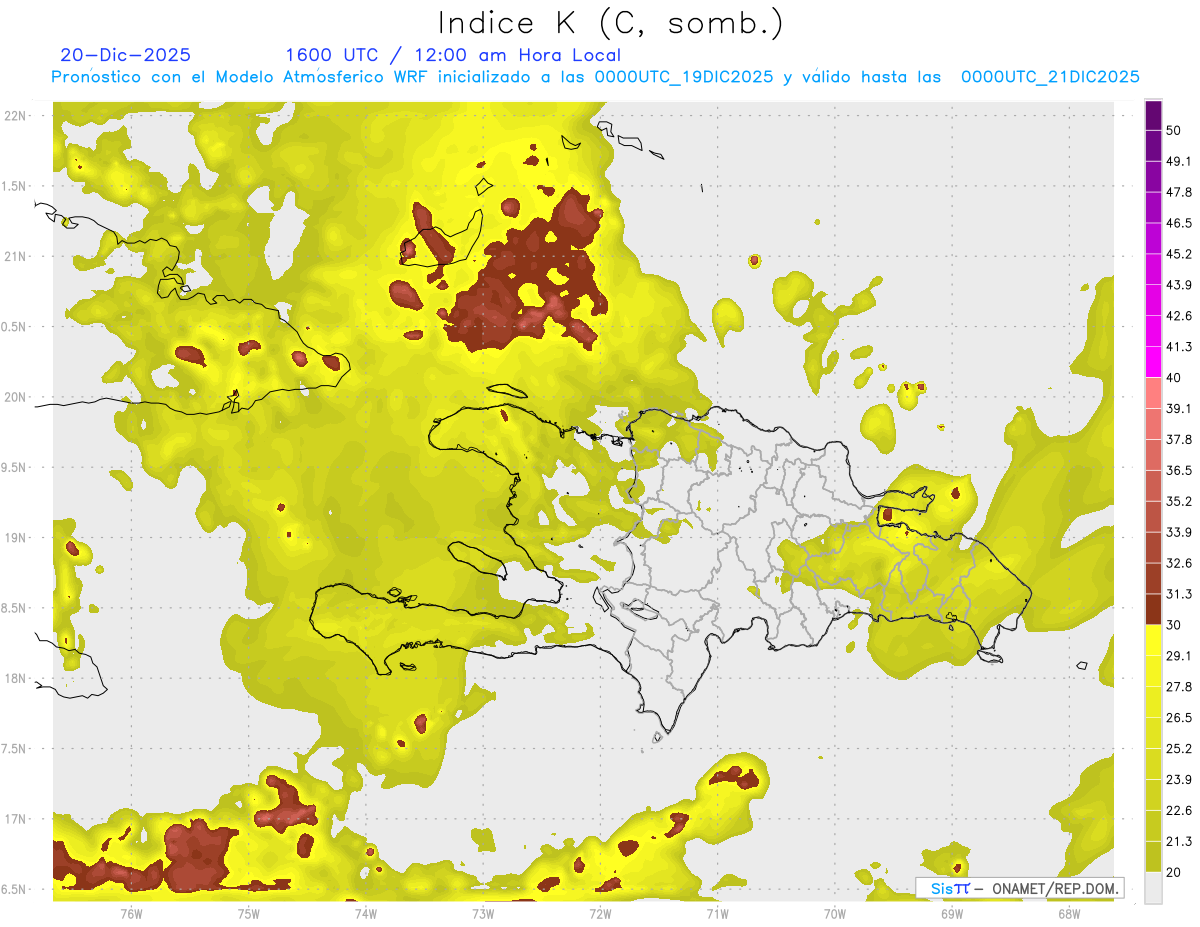Click the '69W' longitude label
1200x927 pixels.
pyautogui.click(x=952, y=914)
